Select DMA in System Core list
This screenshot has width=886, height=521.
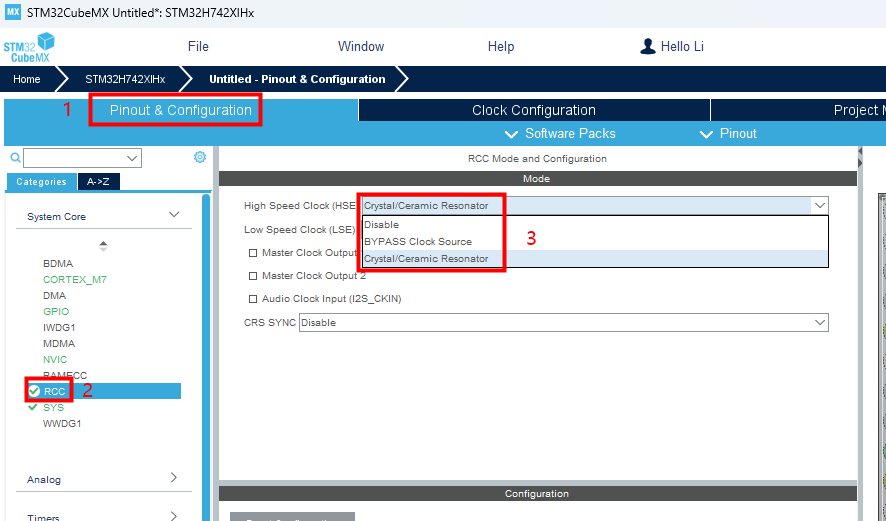click(55, 296)
